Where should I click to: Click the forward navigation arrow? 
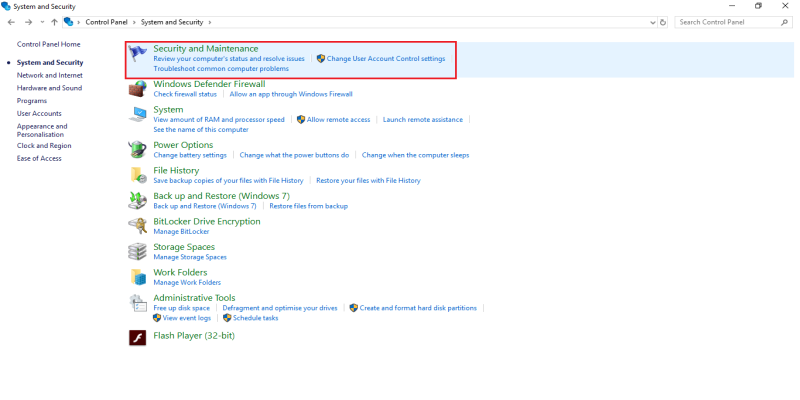(x=29, y=22)
